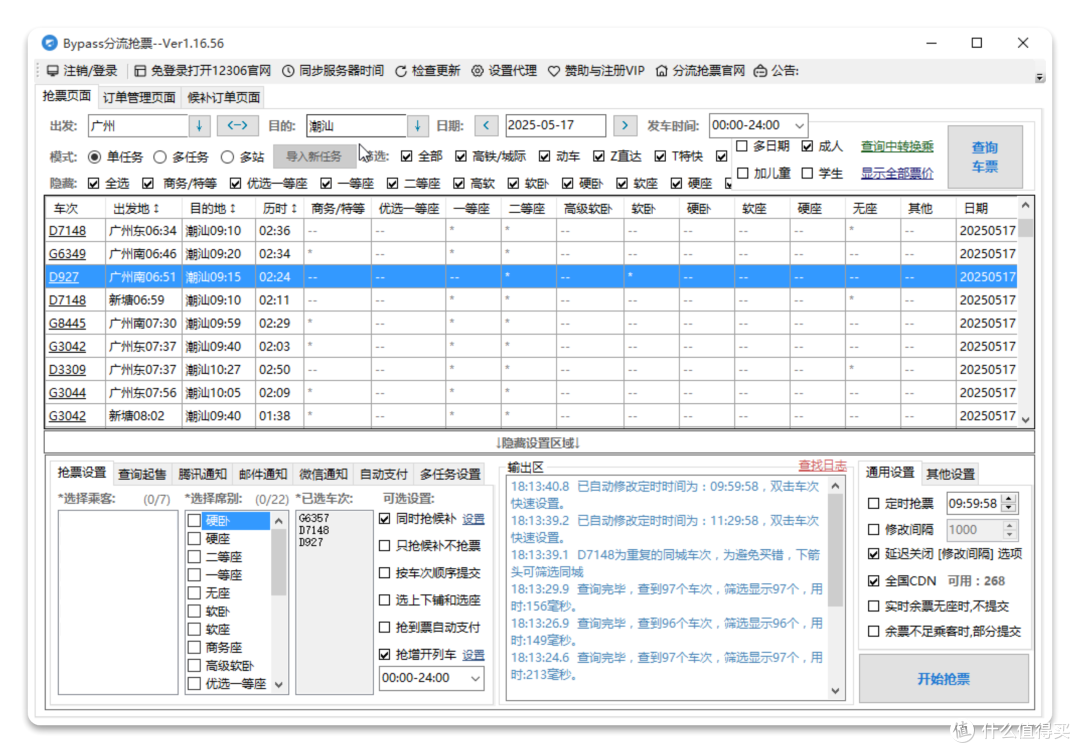The height and width of the screenshot is (753, 1080).
Task: Open the 微信通知 tab
Action: (323, 474)
